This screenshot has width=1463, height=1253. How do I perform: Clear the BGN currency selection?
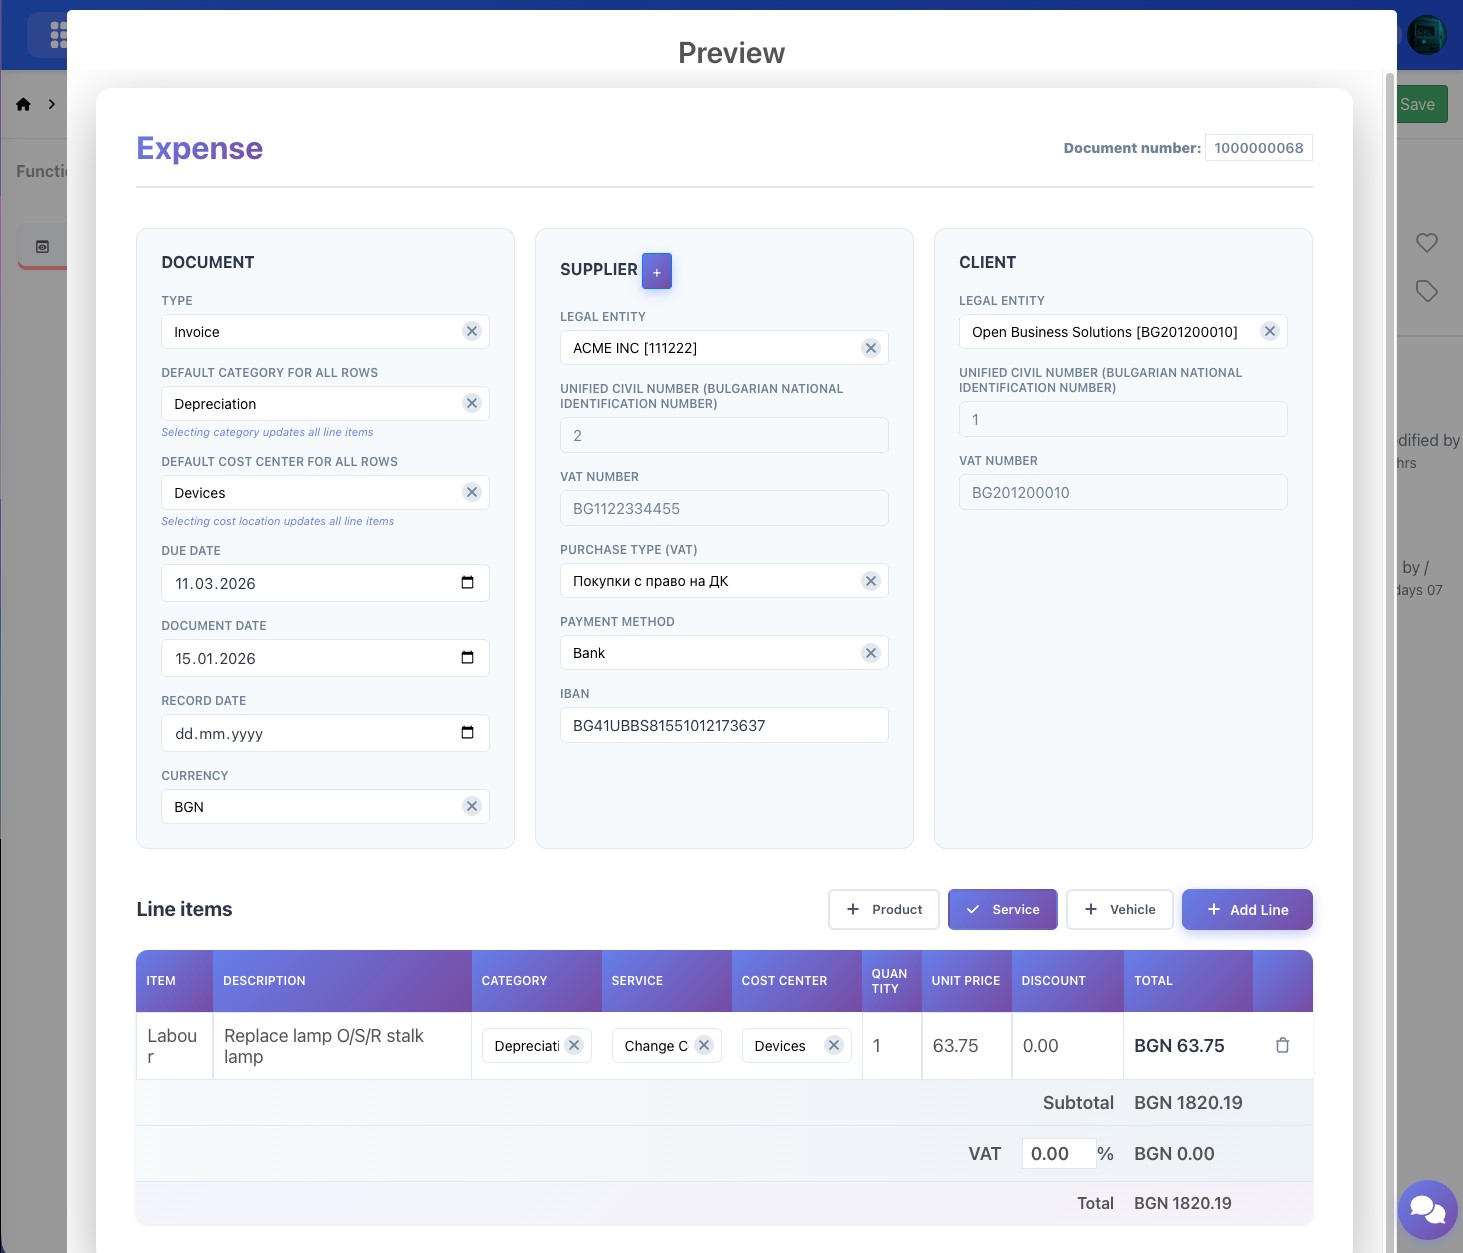(471, 806)
